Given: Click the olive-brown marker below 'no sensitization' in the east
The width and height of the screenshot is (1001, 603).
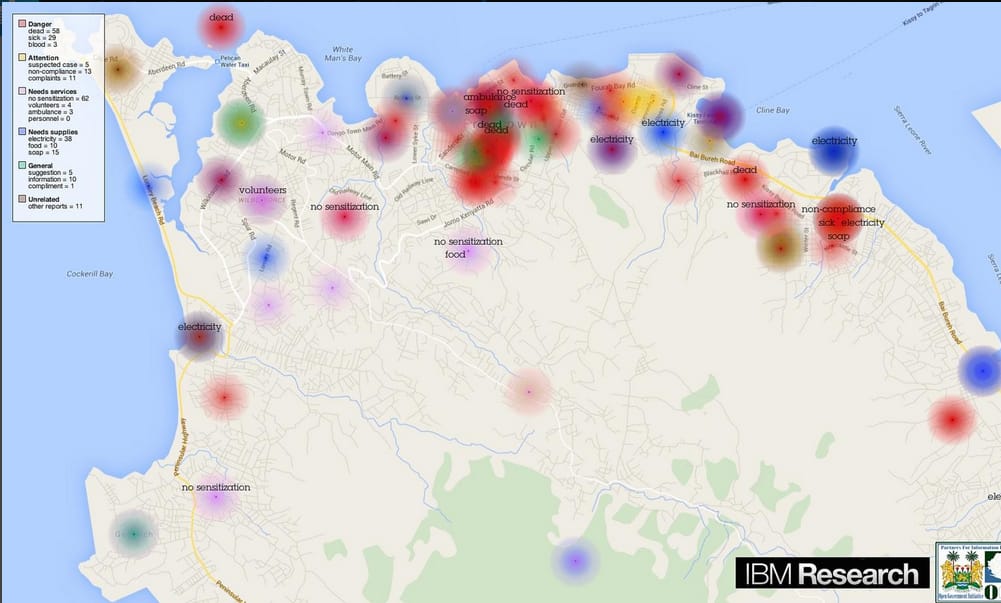Looking at the screenshot, I should tap(780, 248).
